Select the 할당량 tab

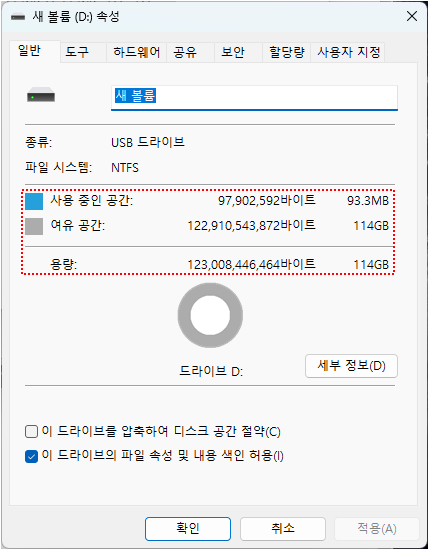[x=287, y=53]
